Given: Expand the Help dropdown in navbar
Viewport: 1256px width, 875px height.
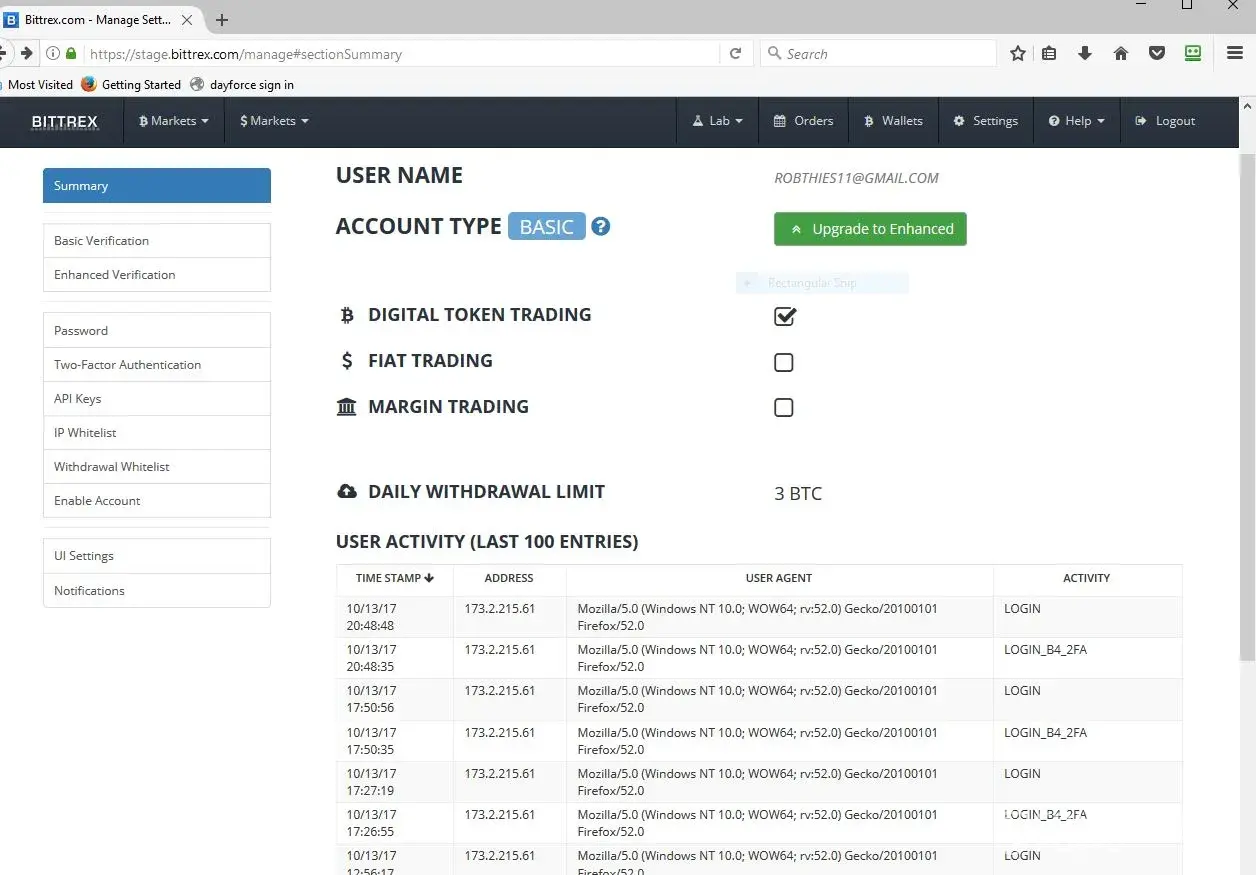Looking at the screenshot, I should [x=1076, y=121].
